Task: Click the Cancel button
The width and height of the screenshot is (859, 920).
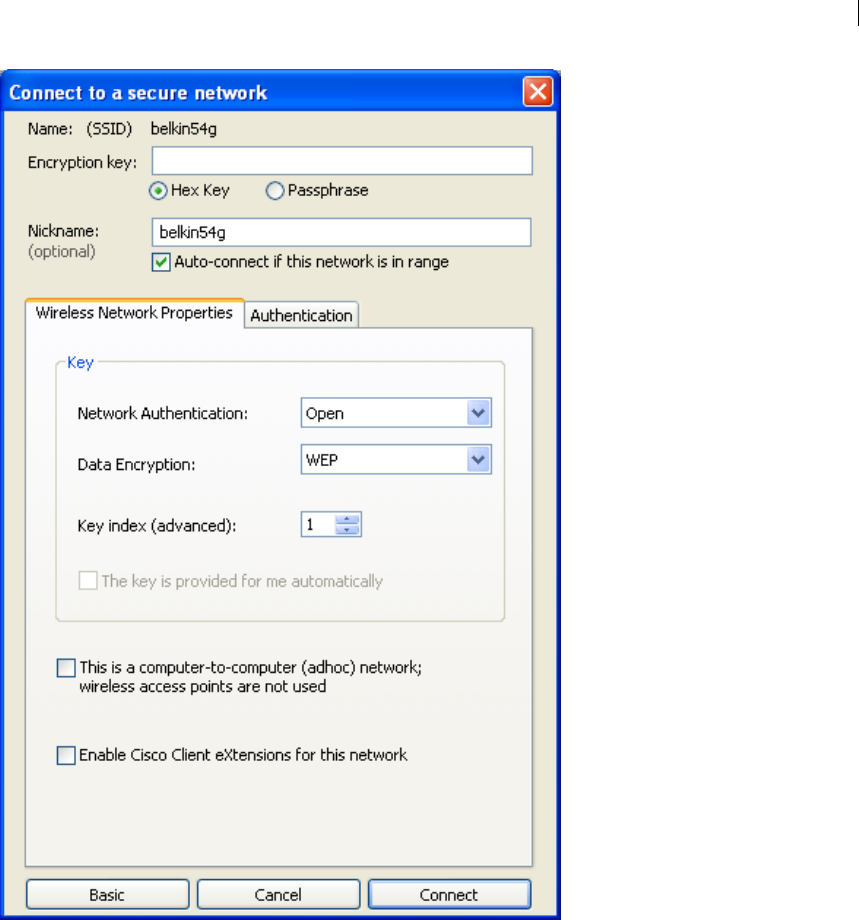Action: click(278, 895)
